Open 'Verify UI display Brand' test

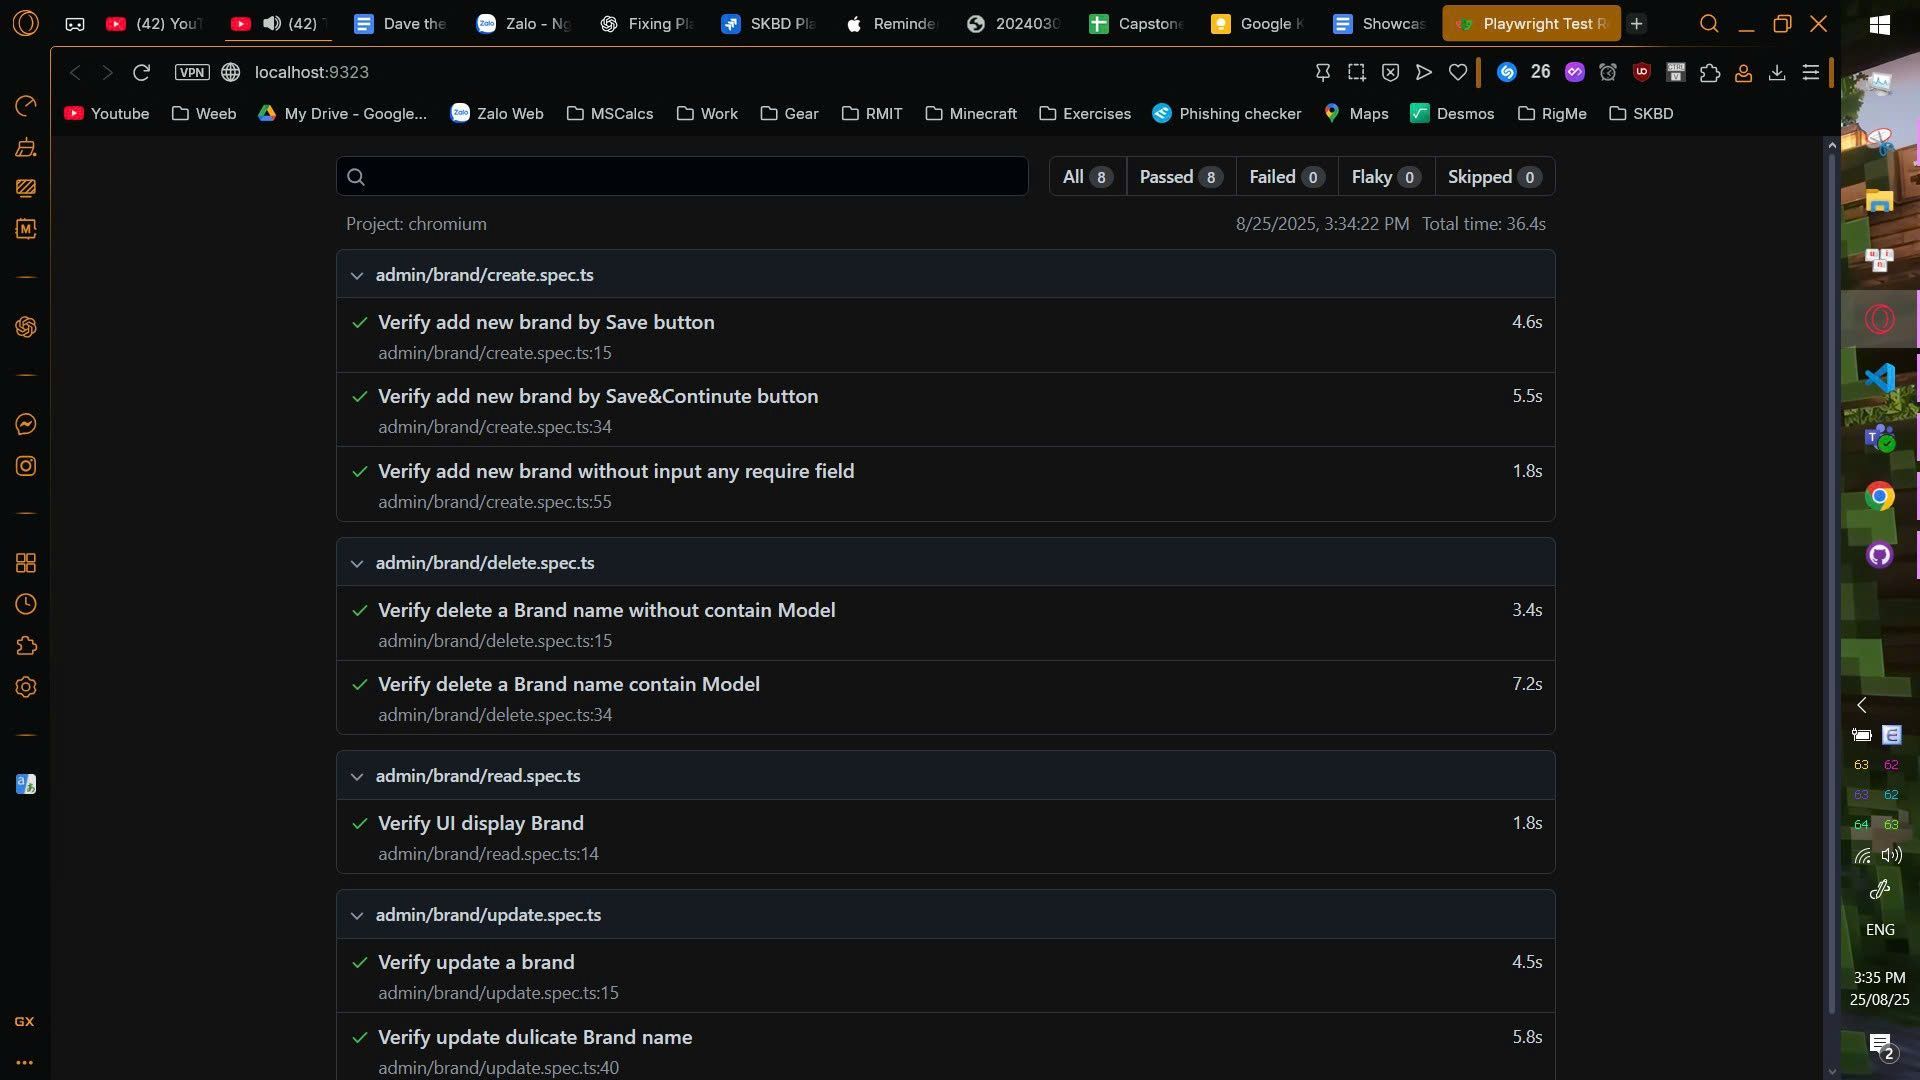pyautogui.click(x=480, y=823)
